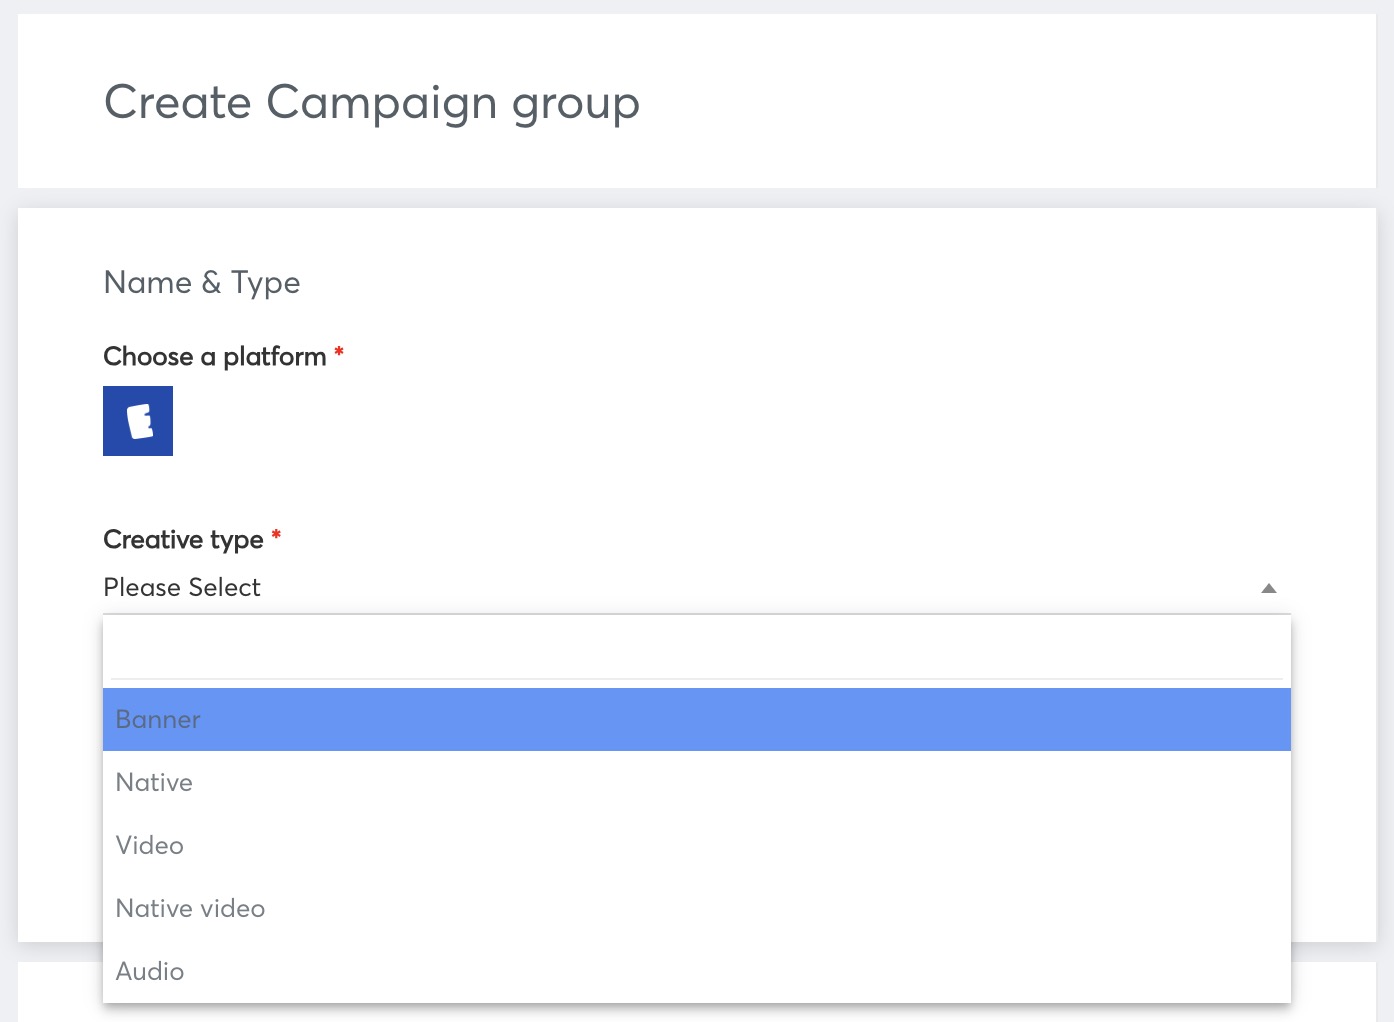Select the blue platform logo tile
The width and height of the screenshot is (1394, 1022).
(x=138, y=421)
